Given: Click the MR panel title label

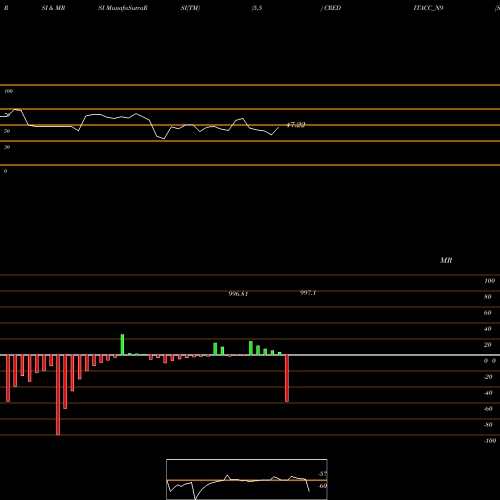Looking at the screenshot, I should pyautogui.click(x=446, y=260).
